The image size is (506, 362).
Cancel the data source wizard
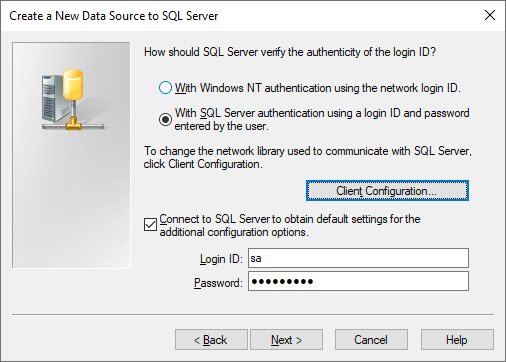[371, 340]
